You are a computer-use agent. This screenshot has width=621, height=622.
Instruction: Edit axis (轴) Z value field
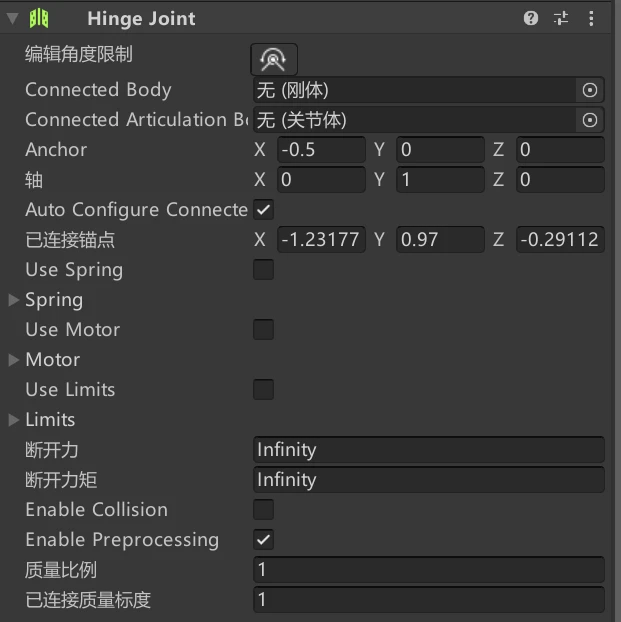[x=560, y=180]
